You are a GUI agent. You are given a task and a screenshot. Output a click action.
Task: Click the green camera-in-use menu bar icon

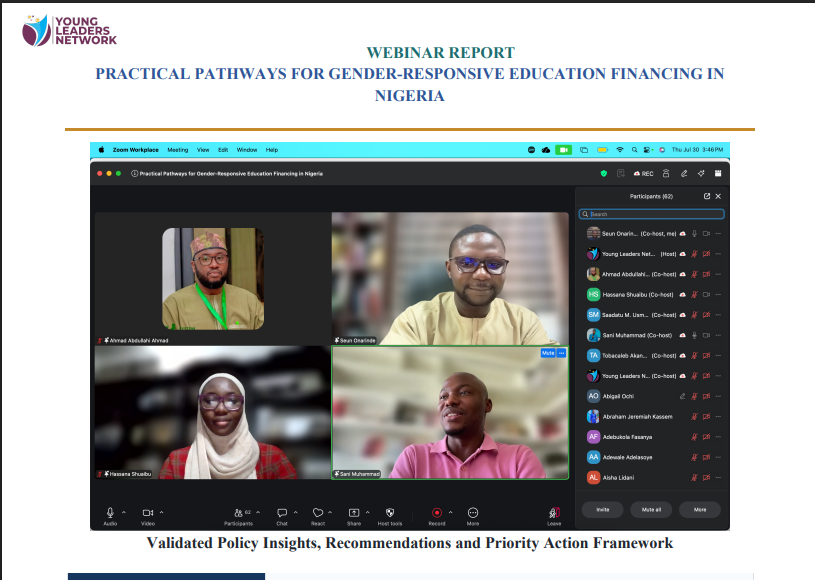(563, 150)
